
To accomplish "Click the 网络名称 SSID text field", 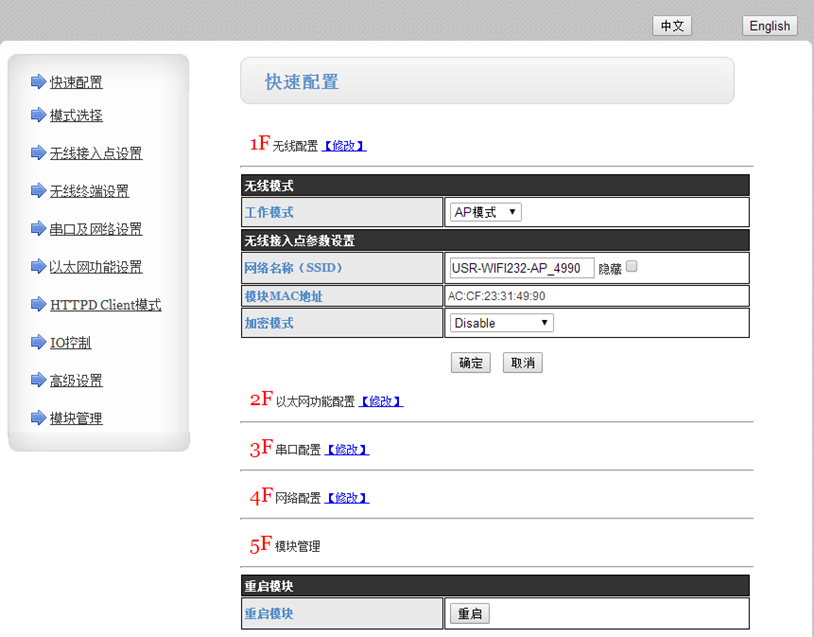I will click(521, 268).
